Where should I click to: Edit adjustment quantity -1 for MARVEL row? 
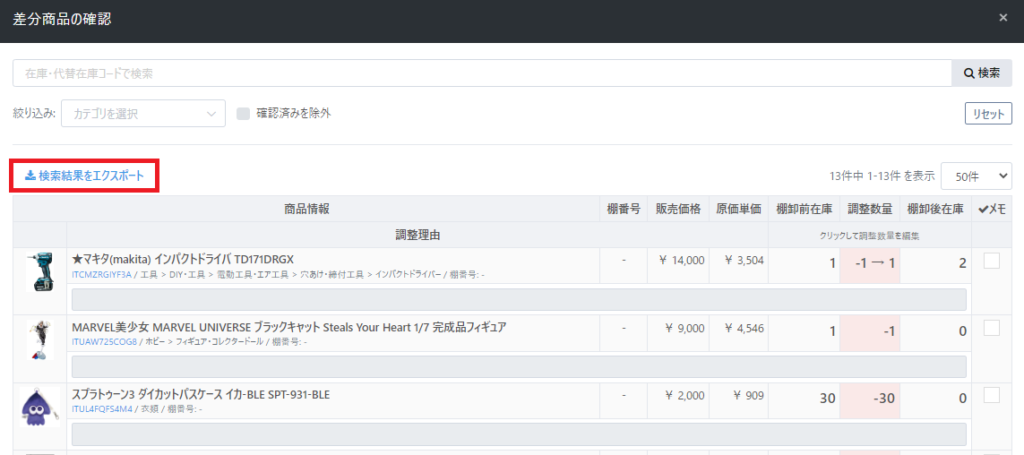point(870,332)
